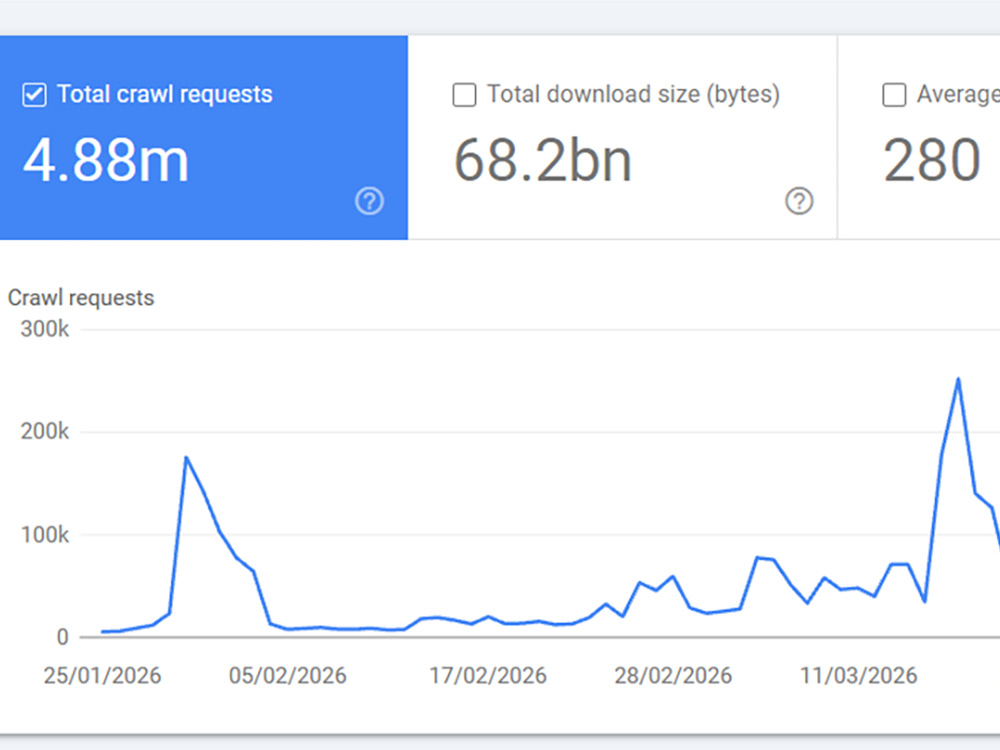This screenshot has width=1000, height=750.
Task: Open help icon in Total download size card
Action: pos(799,201)
